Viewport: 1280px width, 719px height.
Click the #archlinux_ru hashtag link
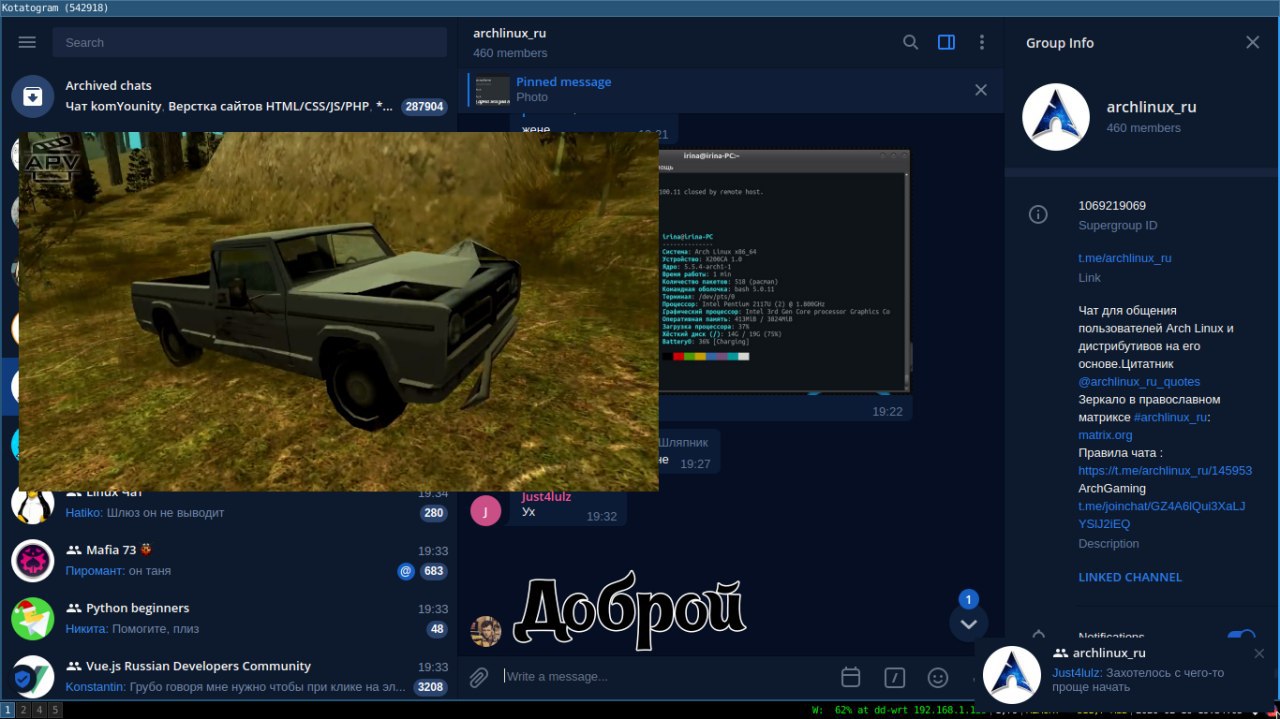[1170, 417]
